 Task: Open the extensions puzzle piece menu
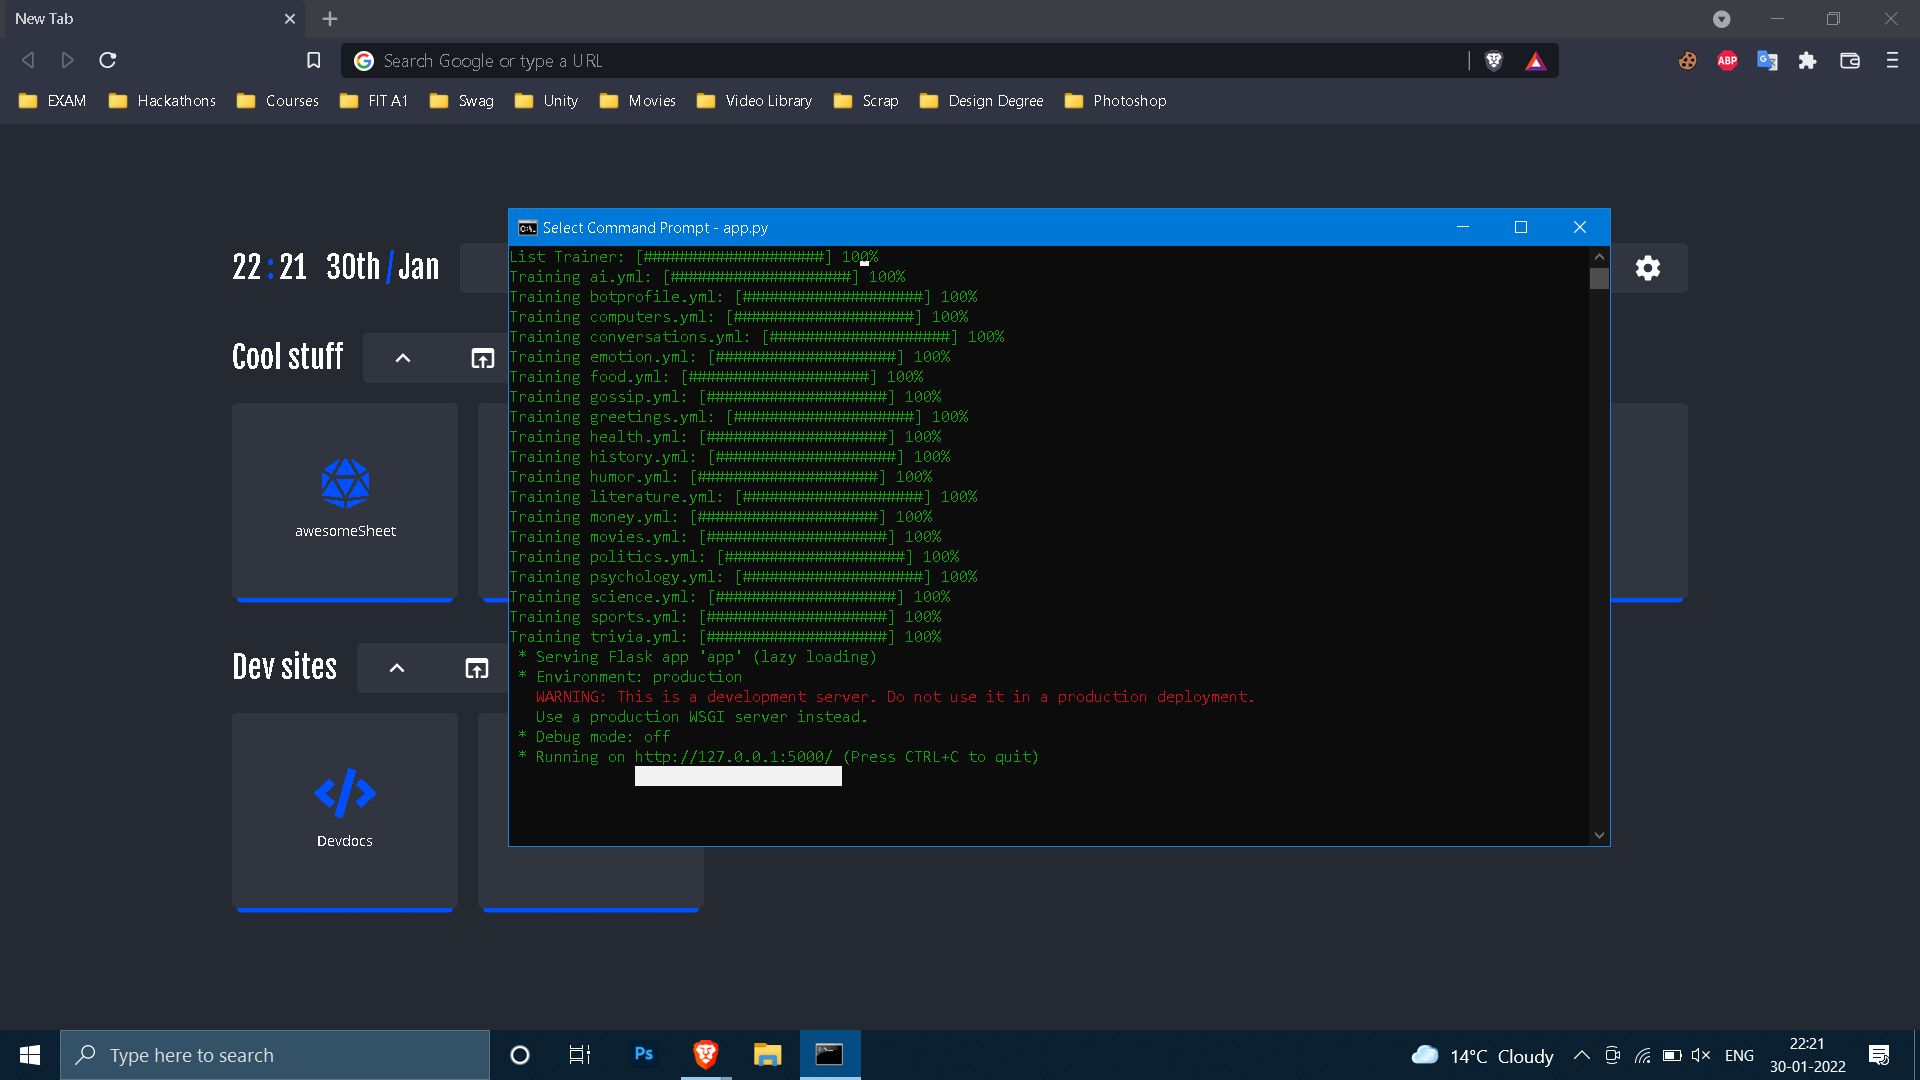[1807, 61]
